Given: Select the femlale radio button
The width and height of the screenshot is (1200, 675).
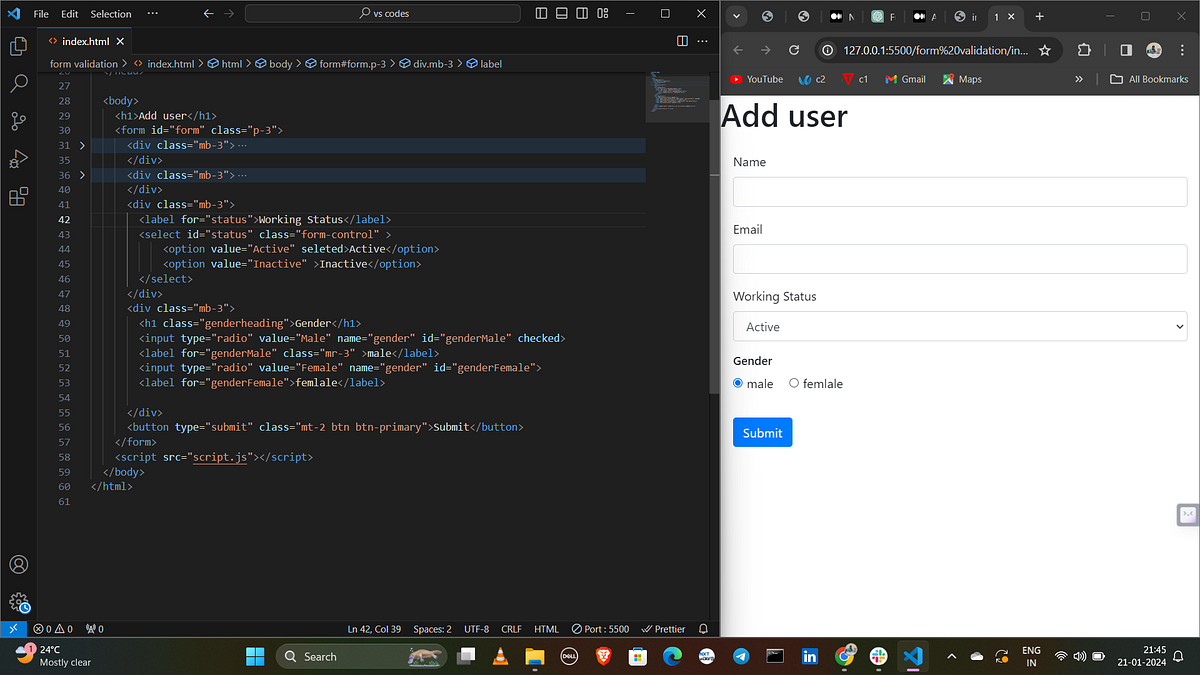Looking at the screenshot, I should 793,383.
